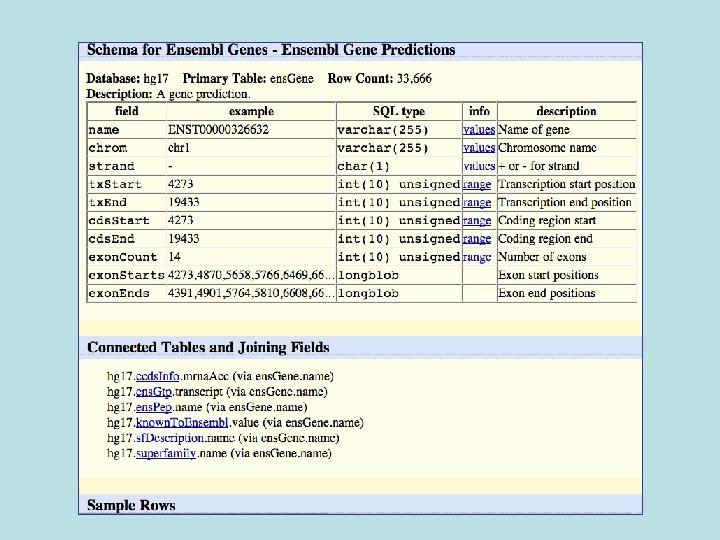Image resolution: width=720 pixels, height=540 pixels.
Task: Click 'Chromosome name' description
Action: click(x=547, y=148)
